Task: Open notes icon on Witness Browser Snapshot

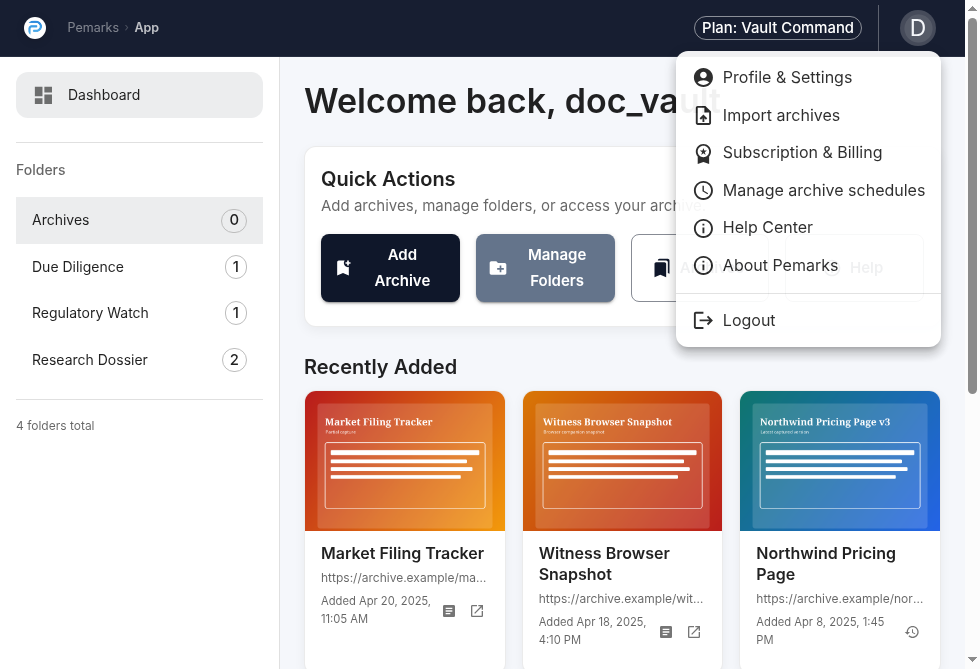Action: point(666,632)
